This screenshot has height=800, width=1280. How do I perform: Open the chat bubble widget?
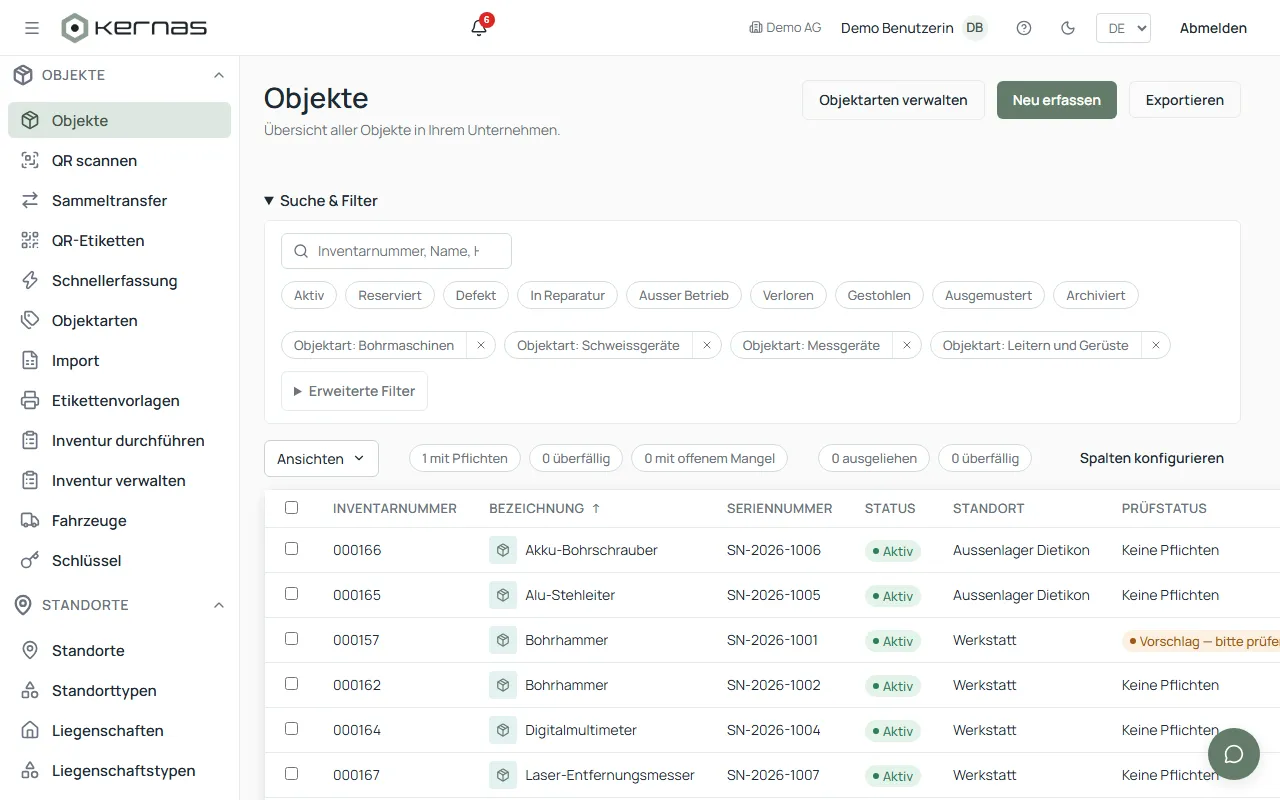click(1234, 754)
